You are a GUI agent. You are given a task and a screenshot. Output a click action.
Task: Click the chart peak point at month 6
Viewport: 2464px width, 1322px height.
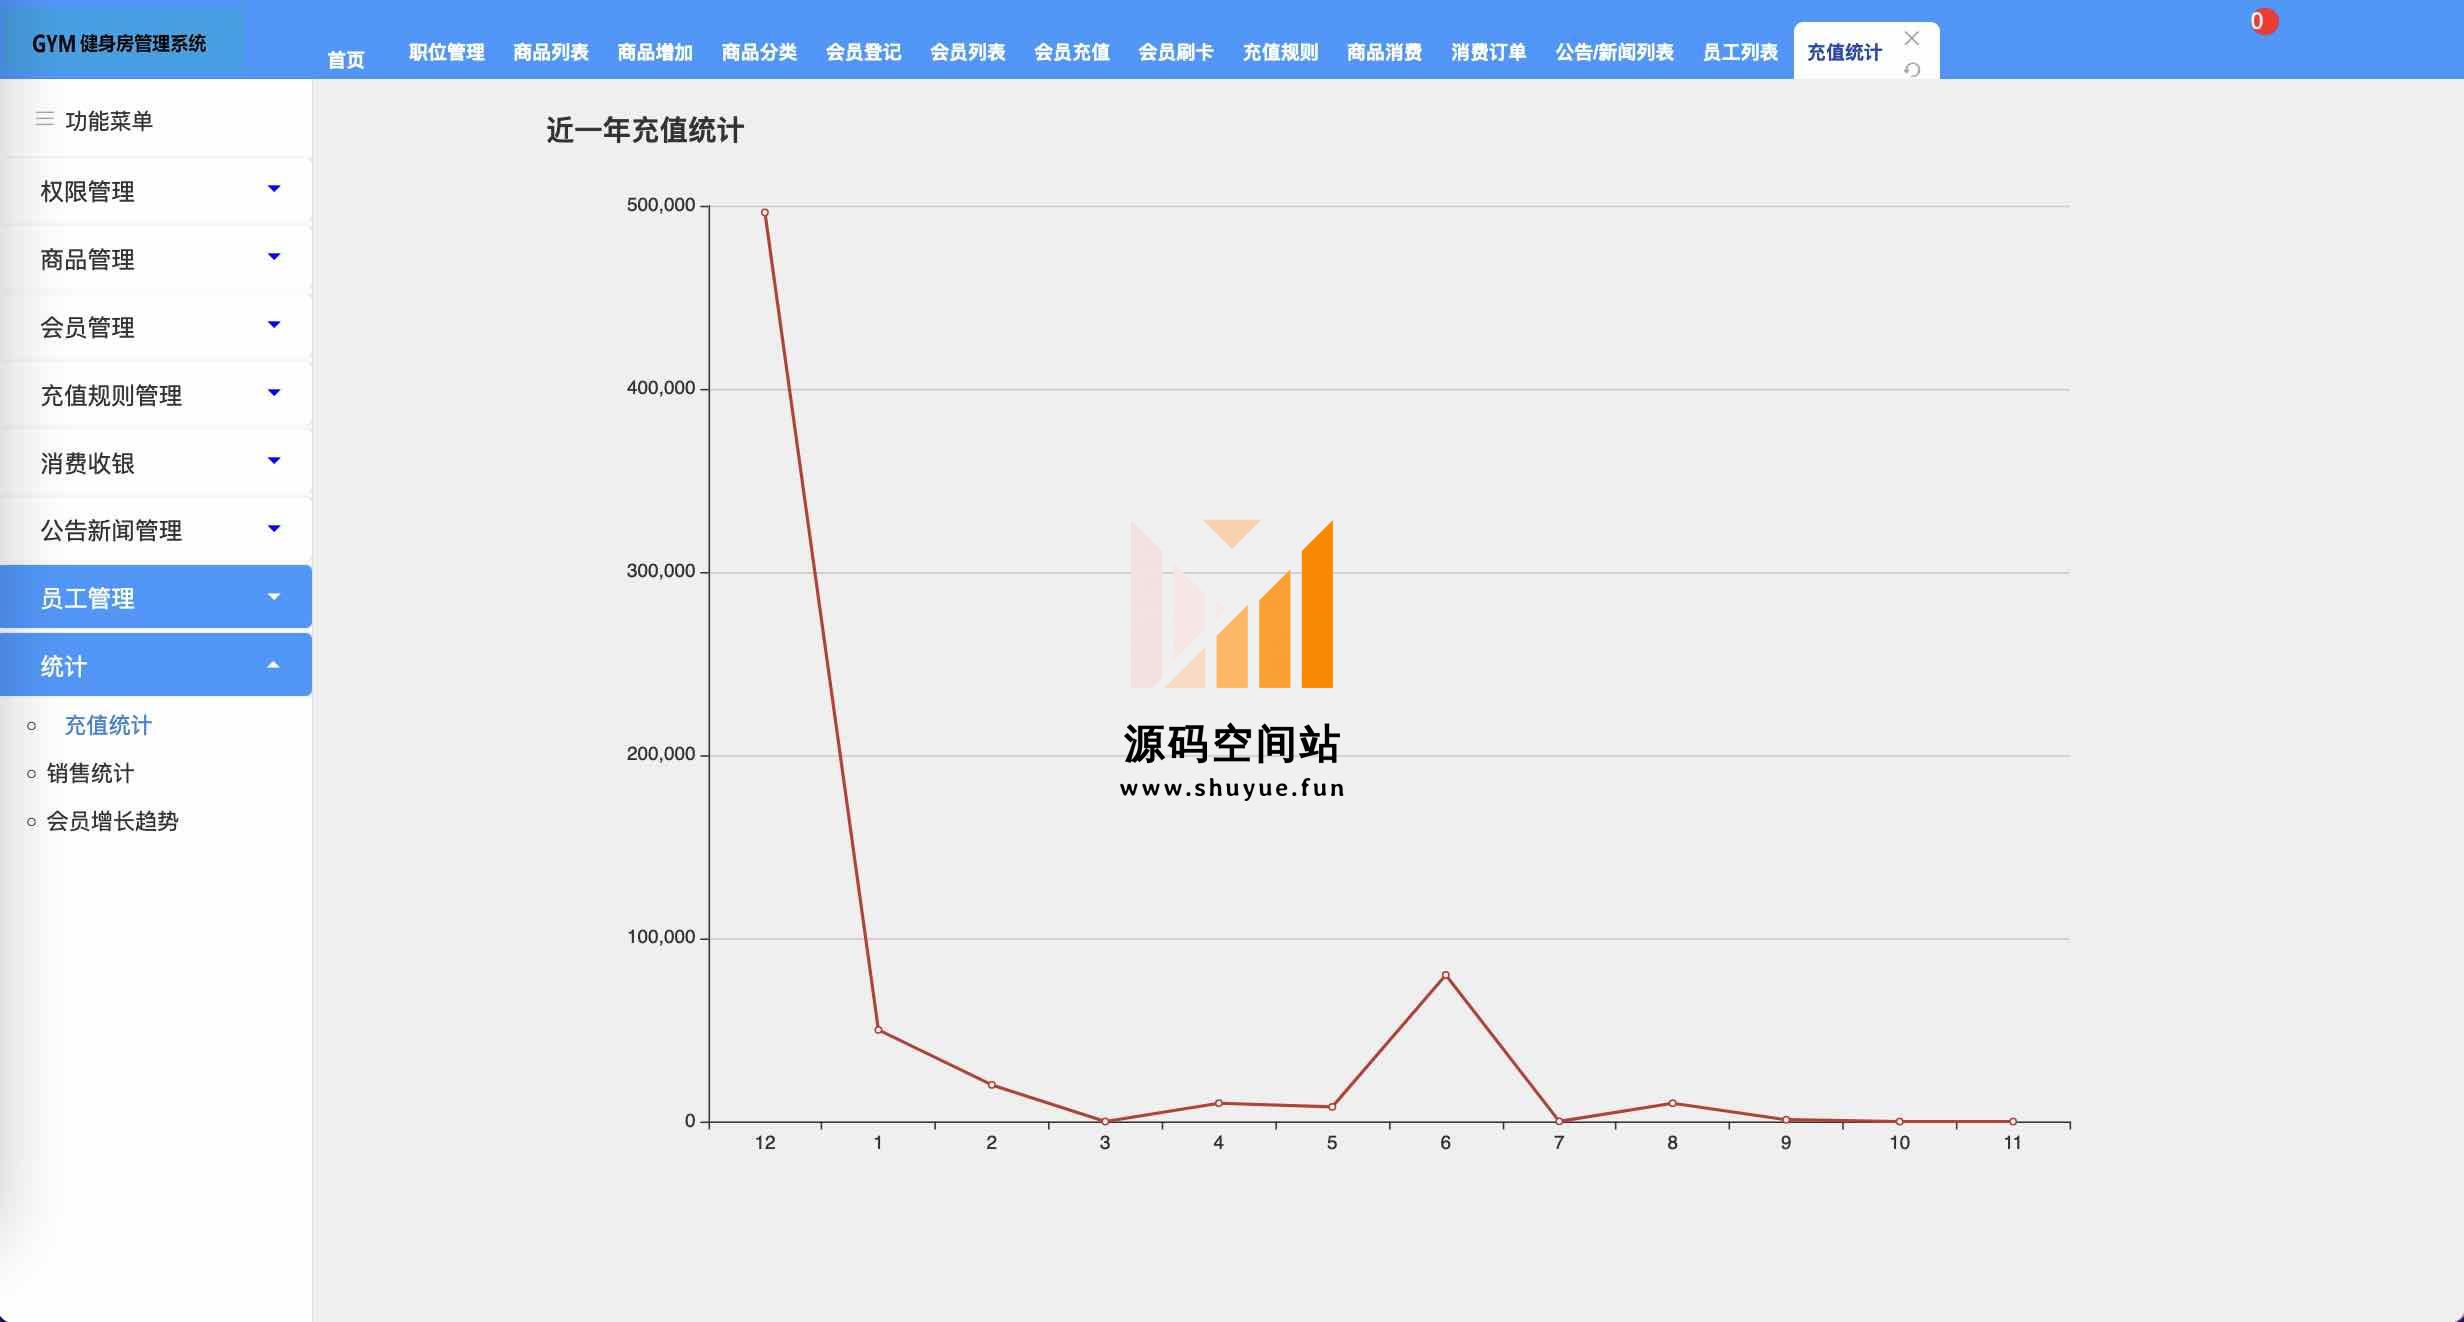[1445, 975]
